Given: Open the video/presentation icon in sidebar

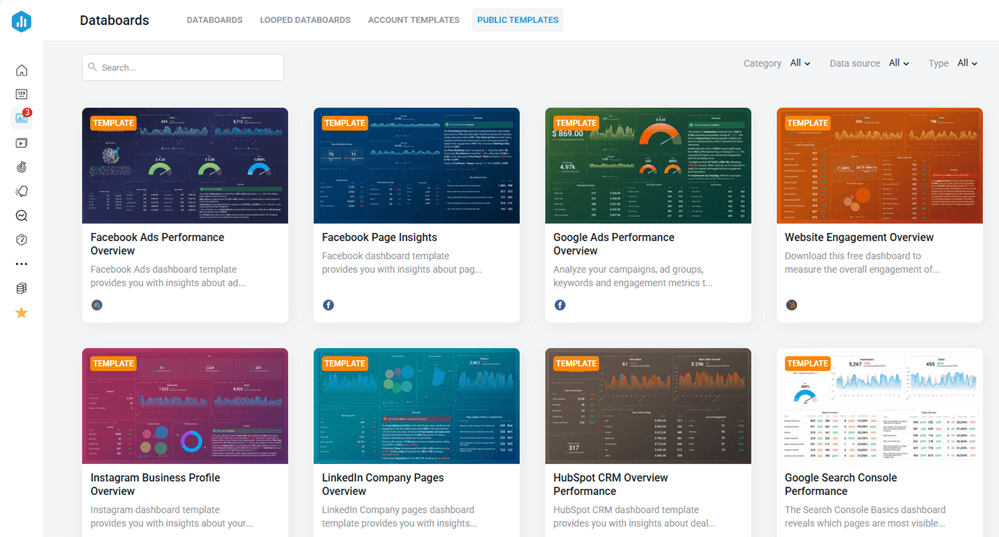Looking at the screenshot, I should 22,143.
